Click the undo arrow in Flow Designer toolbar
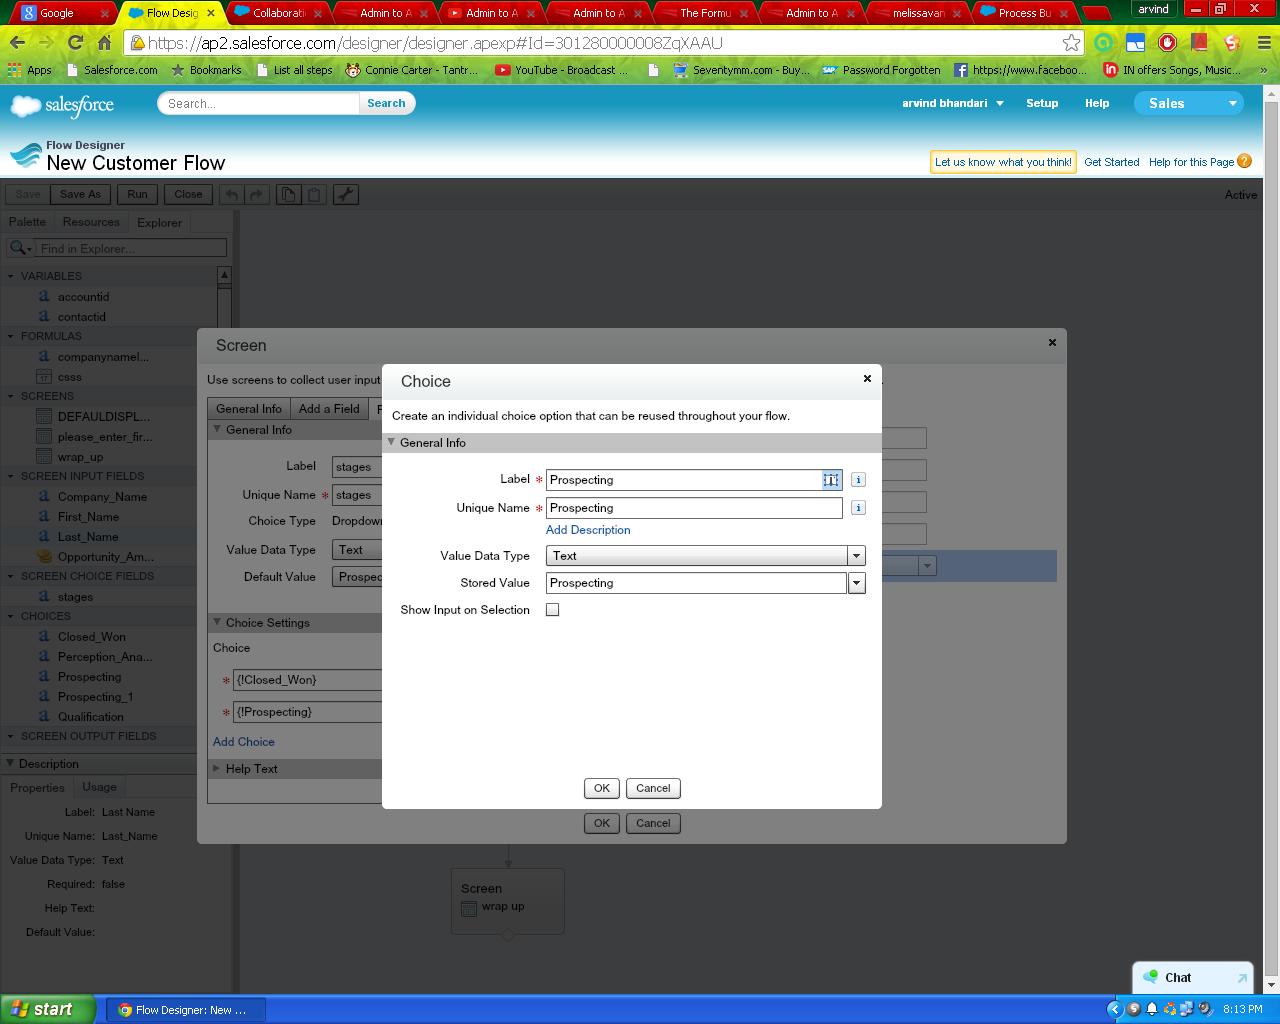Image resolution: width=1280 pixels, height=1024 pixels. point(232,194)
